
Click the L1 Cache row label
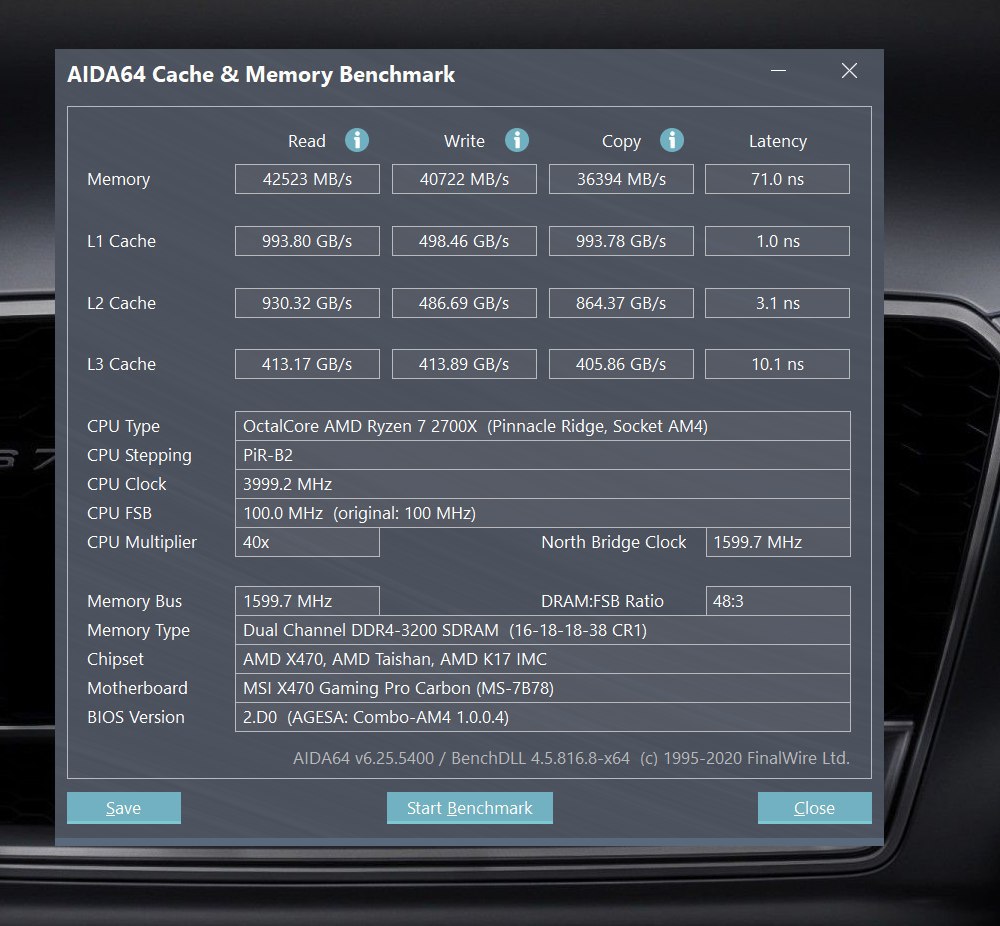(x=121, y=241)
